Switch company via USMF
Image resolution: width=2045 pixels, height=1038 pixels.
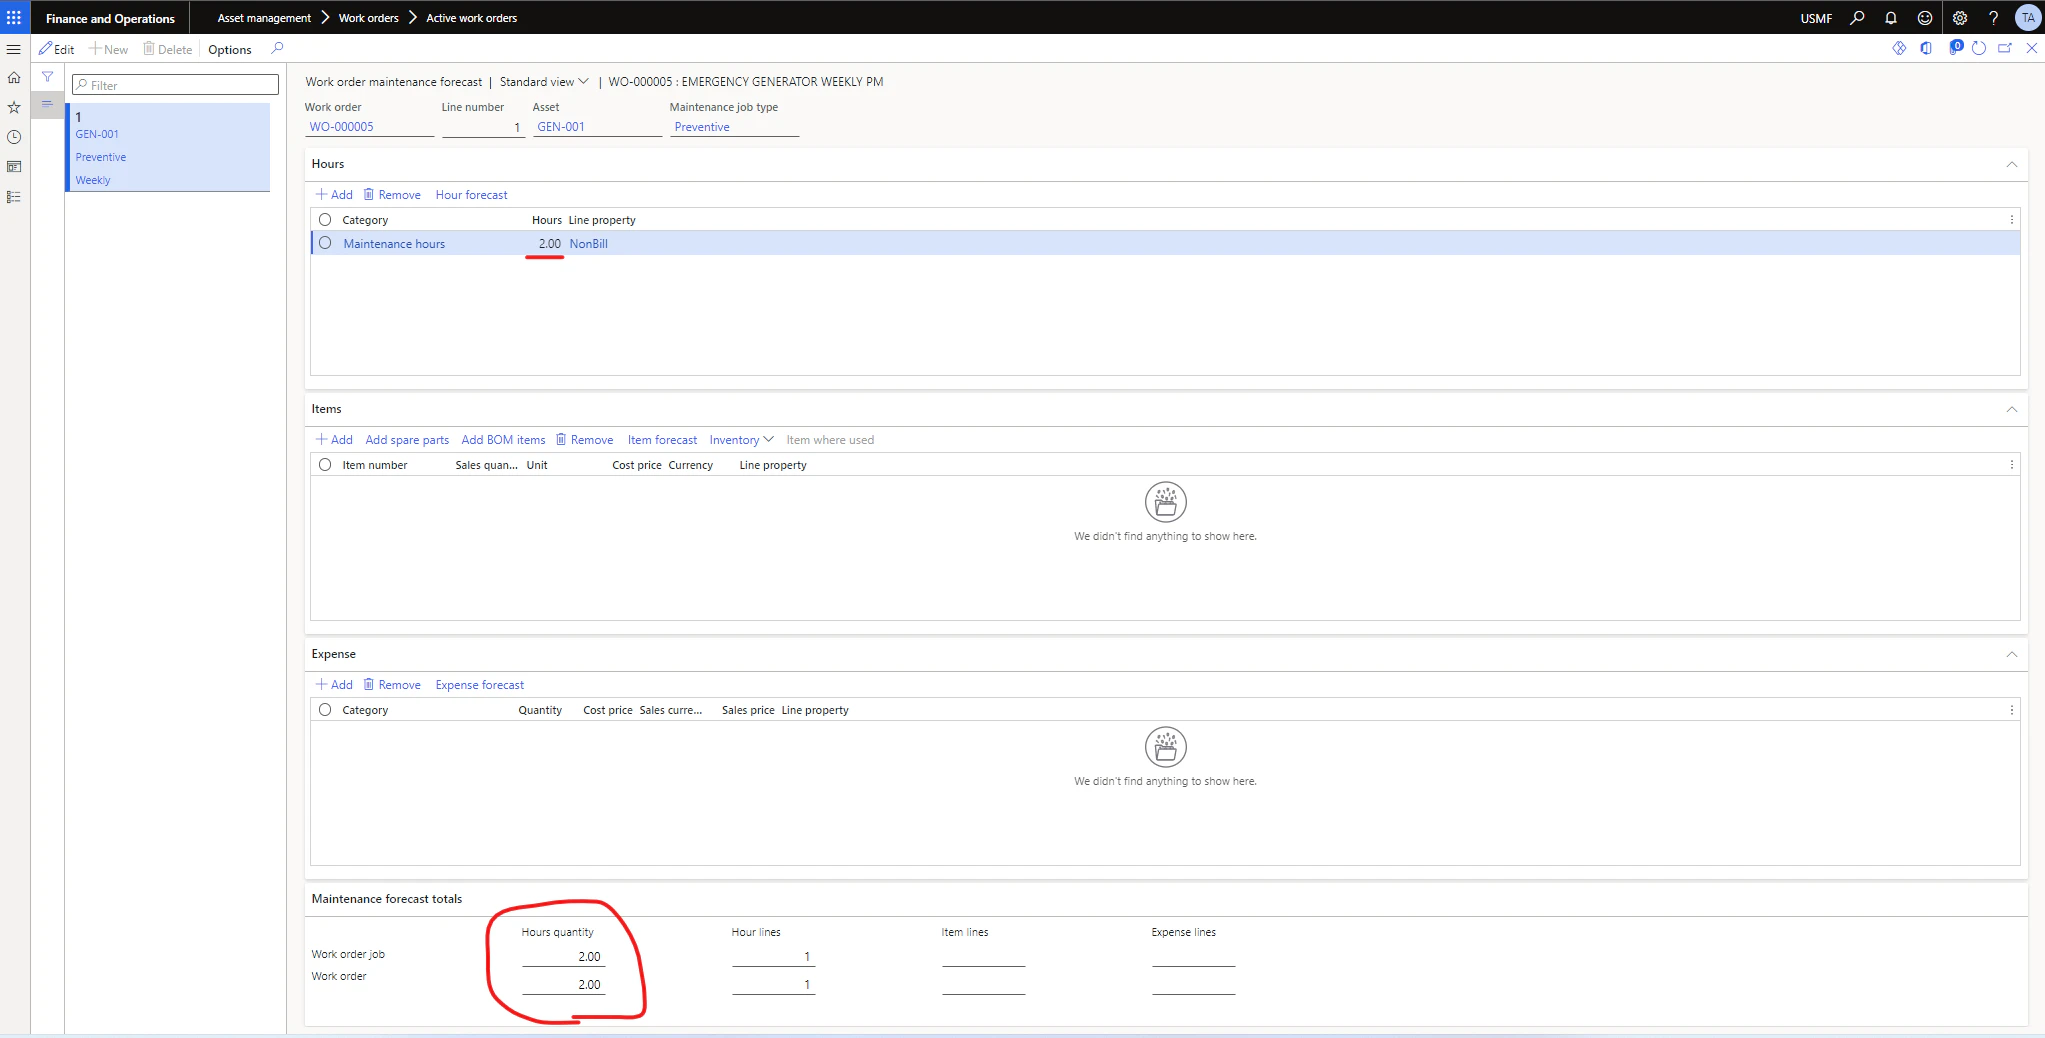pos(1816,18)
